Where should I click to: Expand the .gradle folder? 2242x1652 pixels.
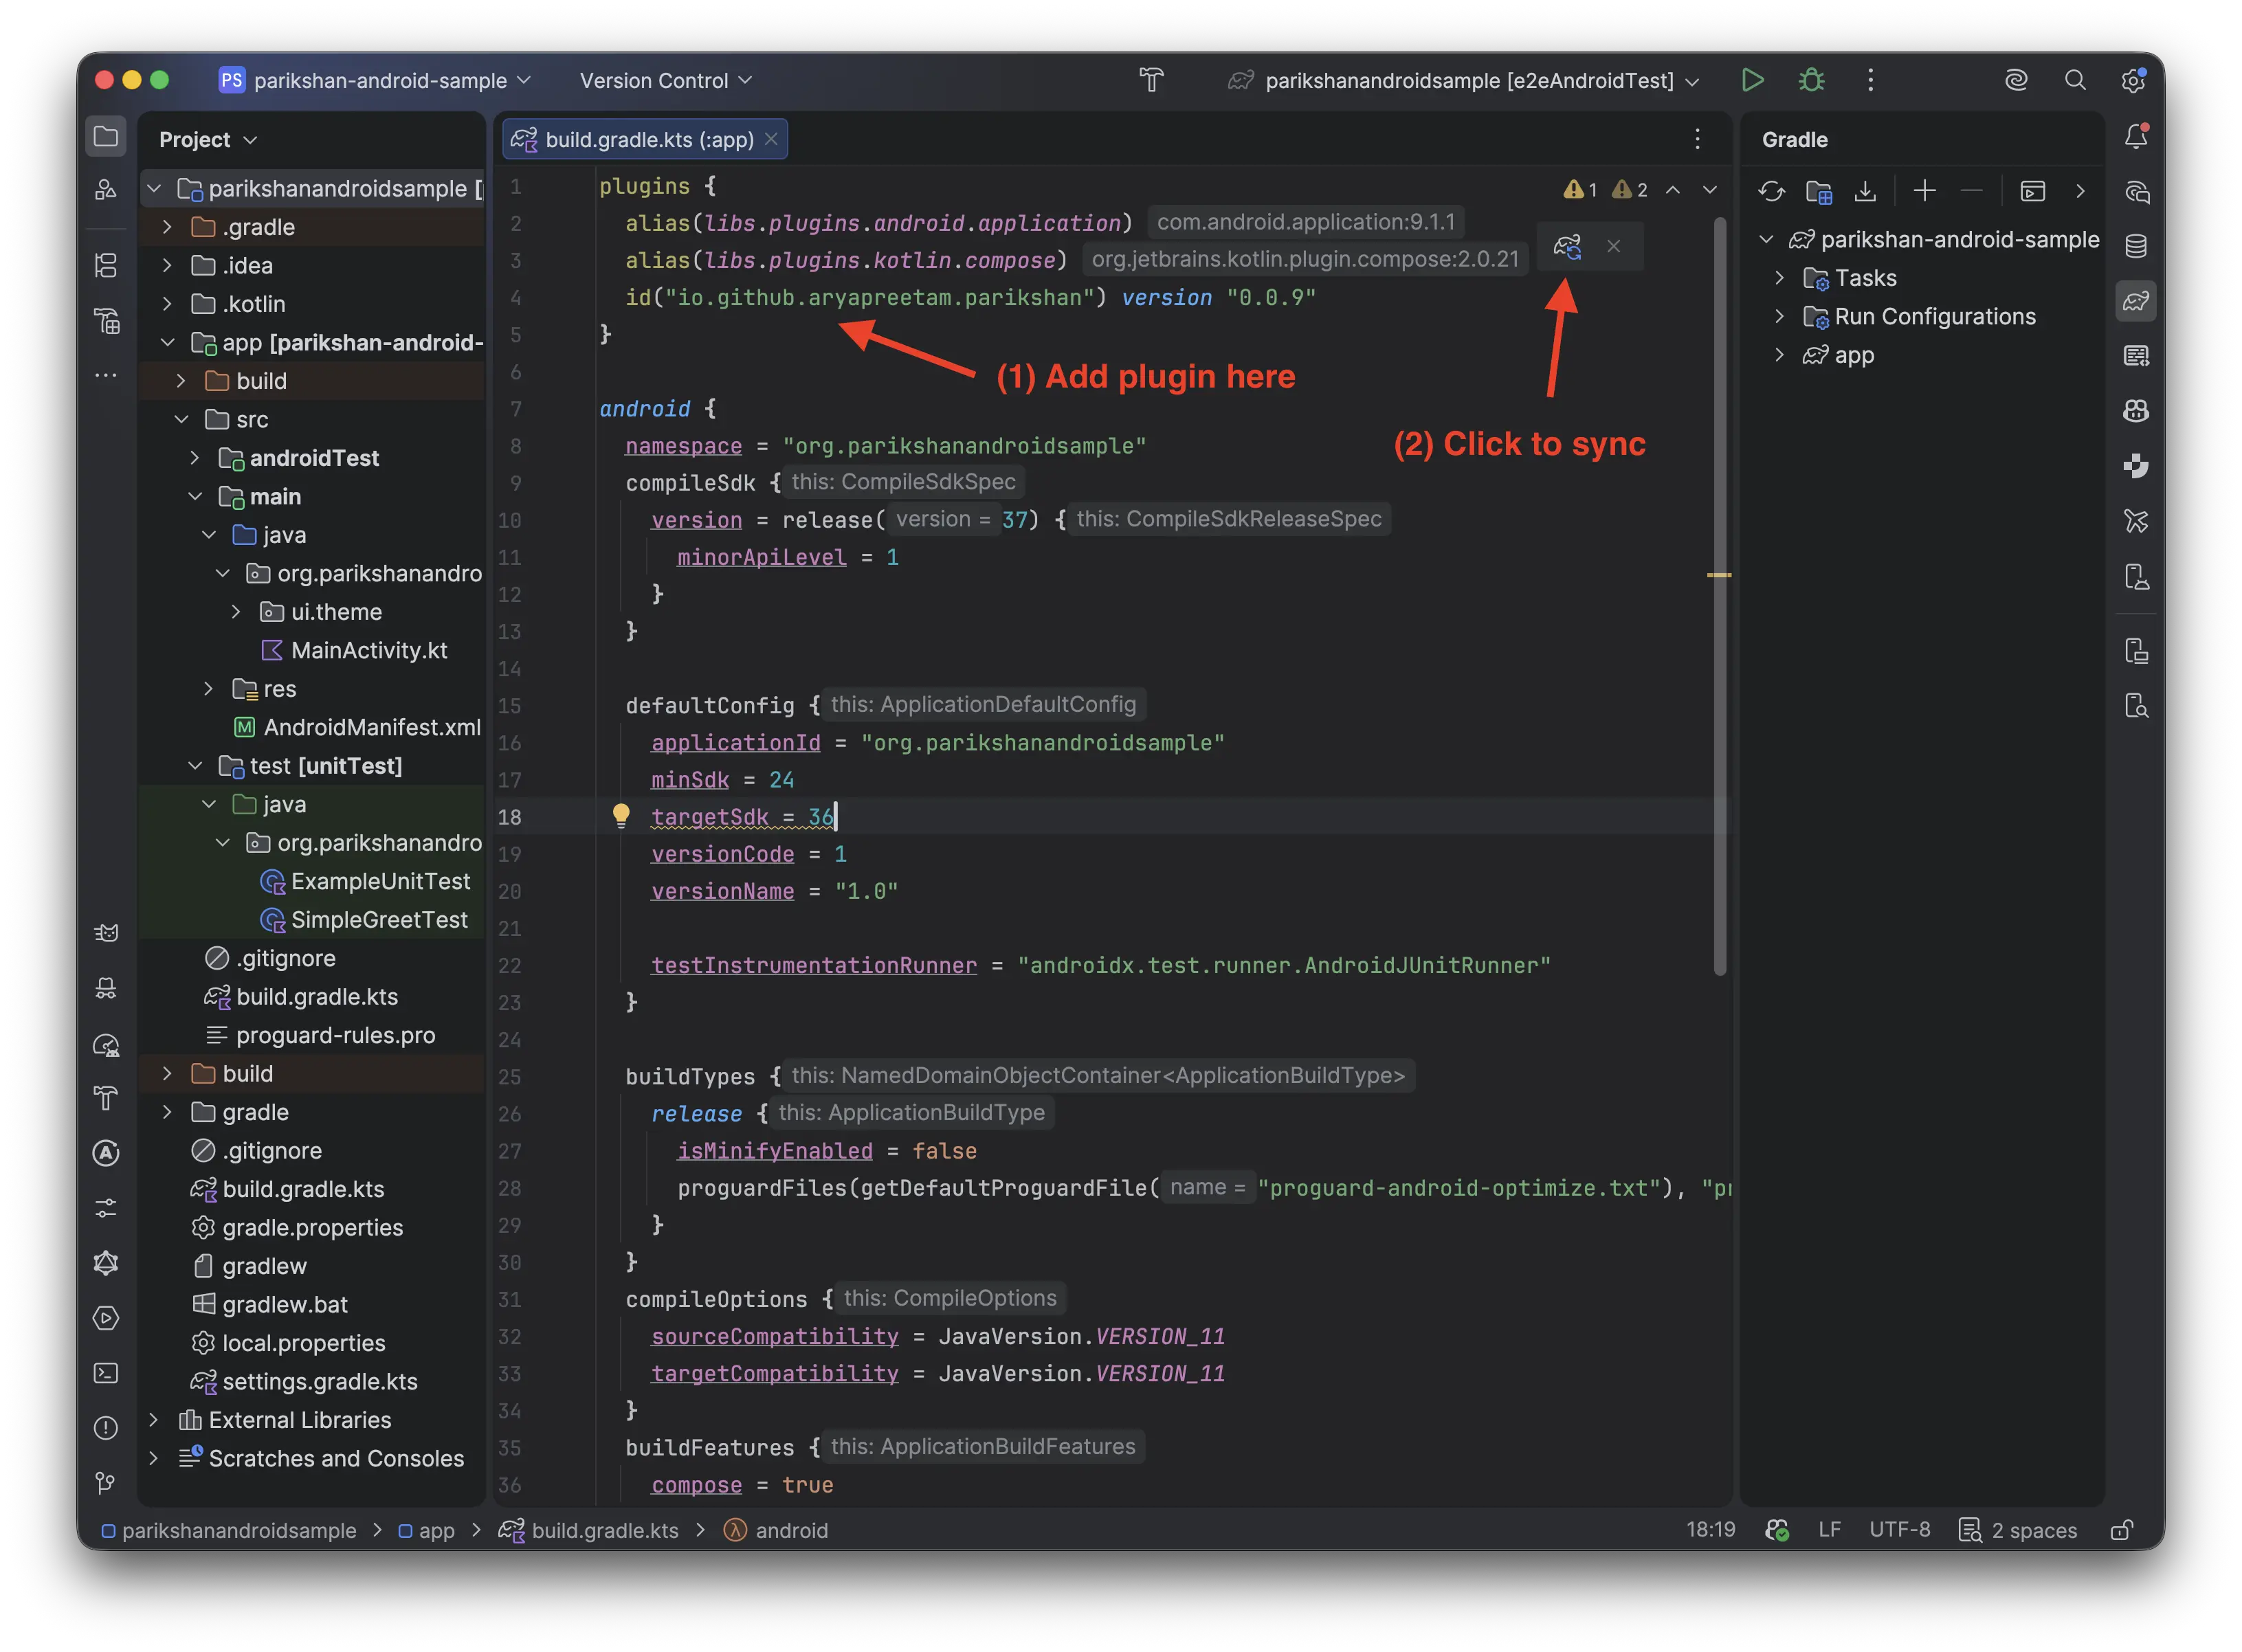tap(167, 227)
